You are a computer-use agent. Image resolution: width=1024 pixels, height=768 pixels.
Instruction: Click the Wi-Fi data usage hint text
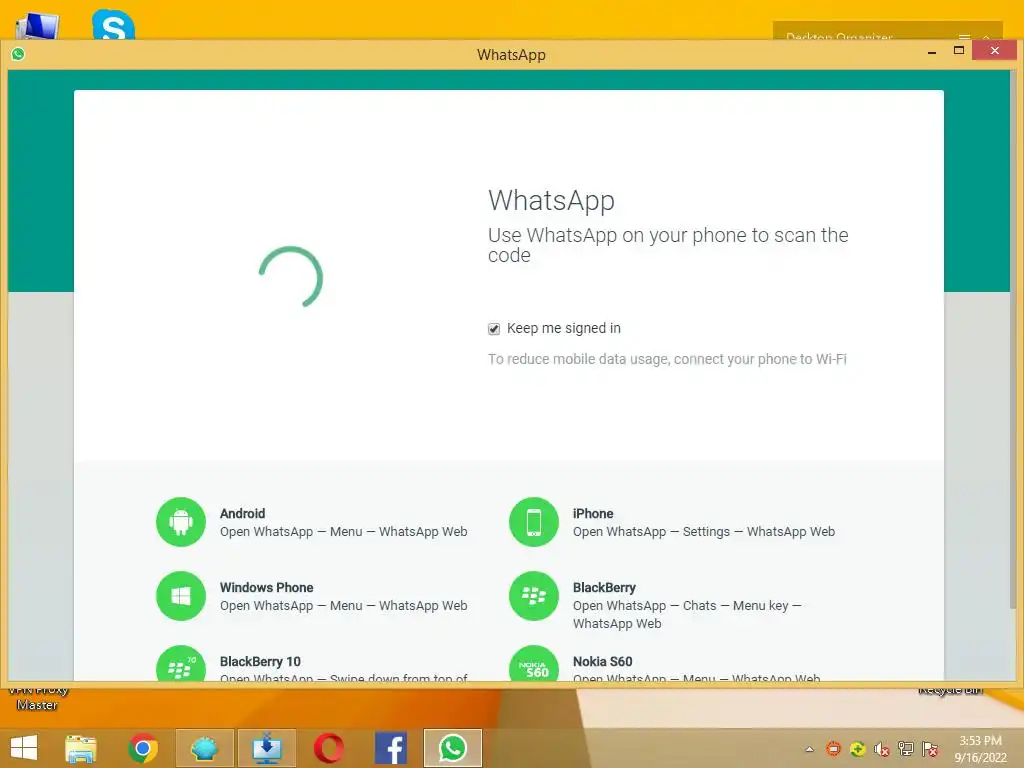tap(667, 359)
